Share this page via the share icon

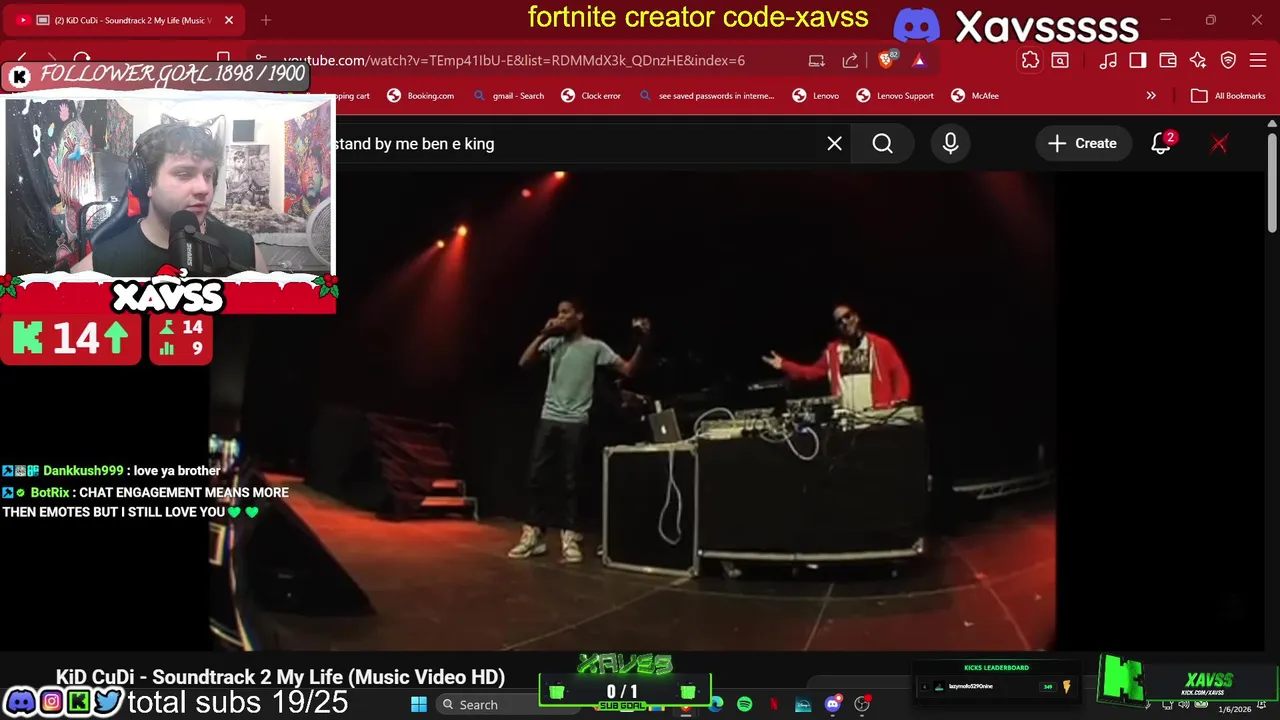click(850, 61)
